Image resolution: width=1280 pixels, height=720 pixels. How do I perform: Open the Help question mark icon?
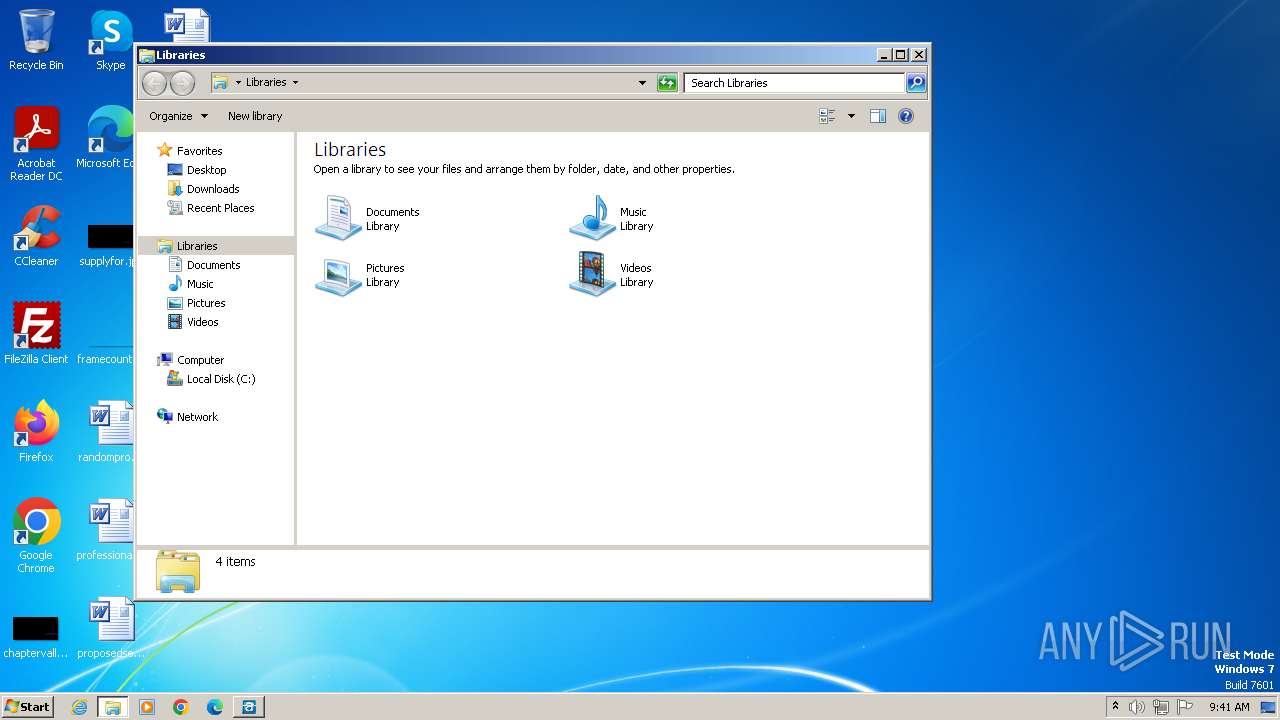[906, 116]
